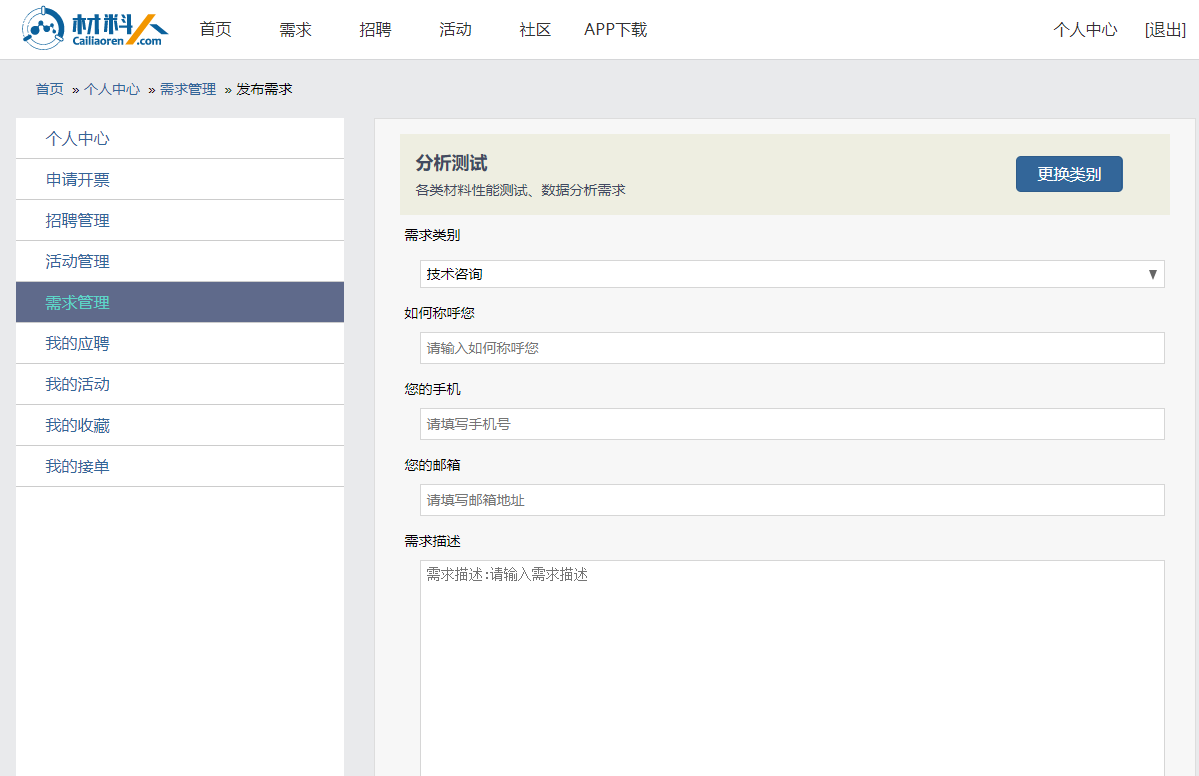
Task: Click into the 您的手机 phone field
Action: [792, 424]
